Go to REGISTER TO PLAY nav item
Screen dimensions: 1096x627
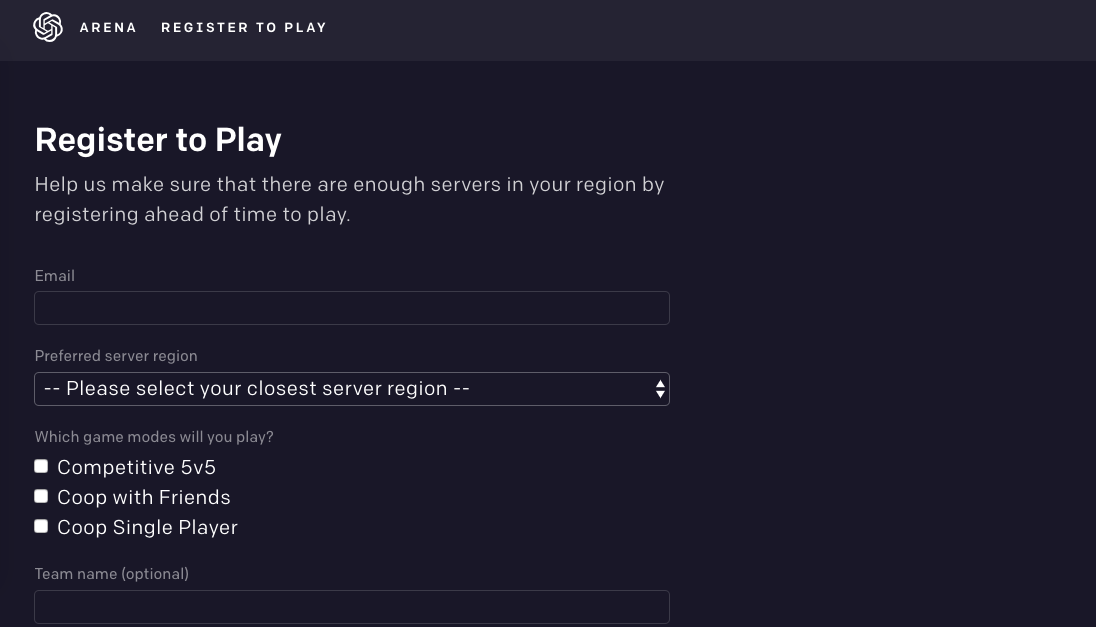[x=244, y=28]
